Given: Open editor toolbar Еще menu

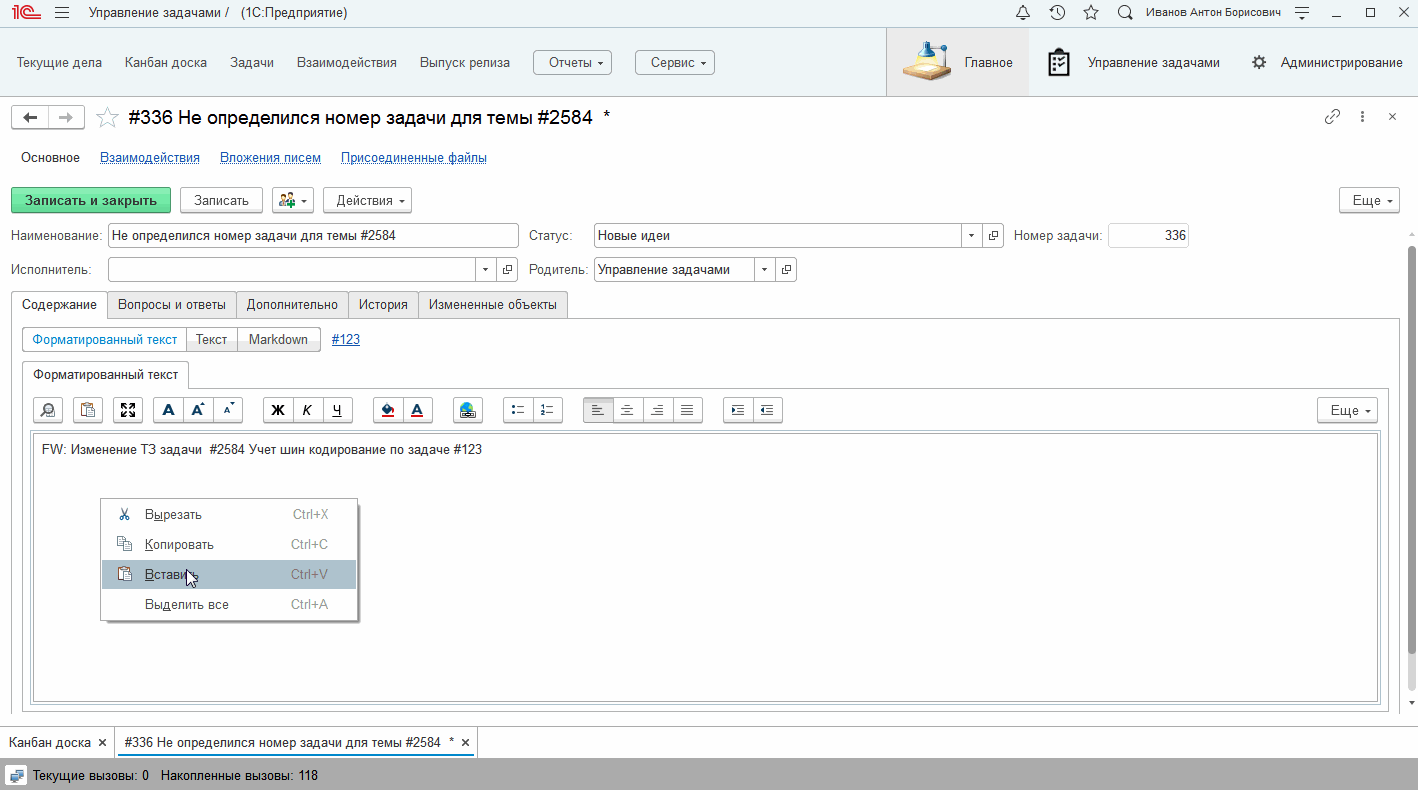Looking at the screenshot, I should tap(1347, 410).
